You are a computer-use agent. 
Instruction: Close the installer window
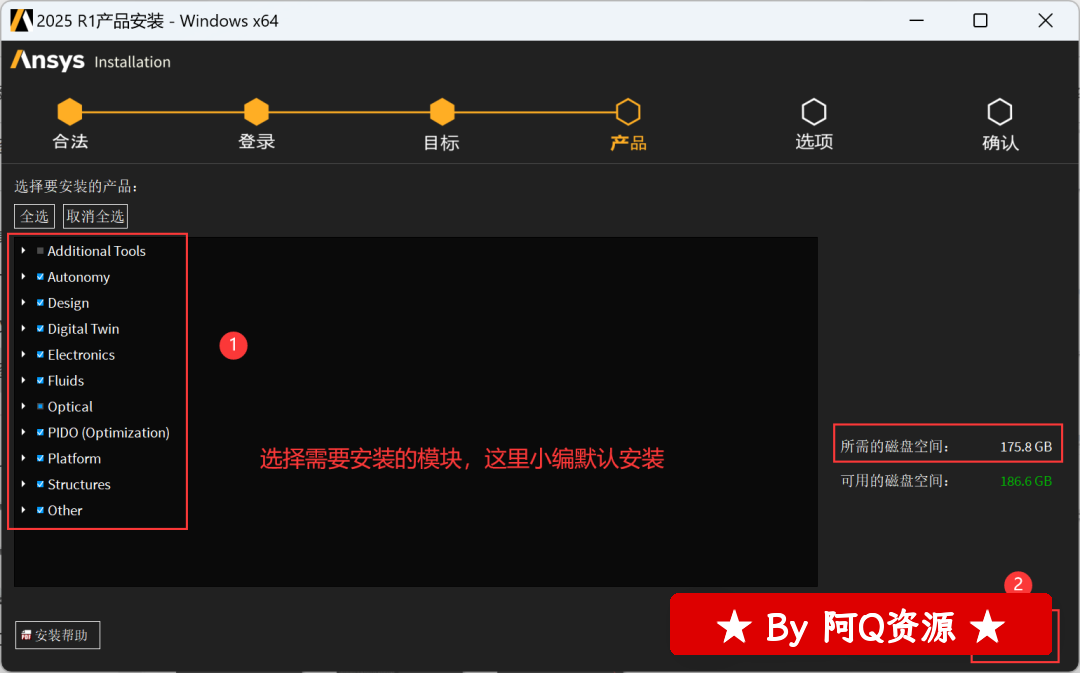pos(1045,21)
